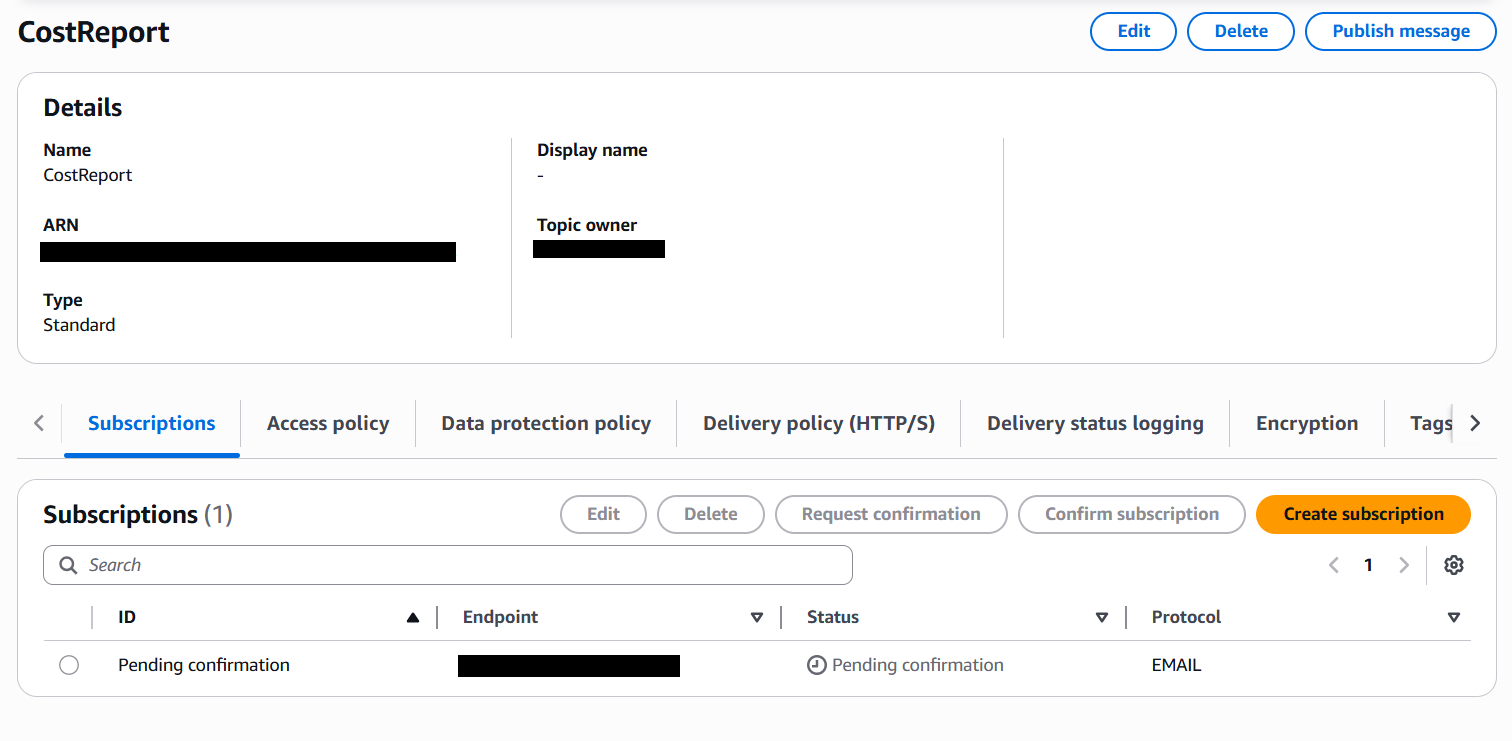Sort by ID ascending arrow
The width and height of the screenshot is (1512, 741).
coord(413,618)
